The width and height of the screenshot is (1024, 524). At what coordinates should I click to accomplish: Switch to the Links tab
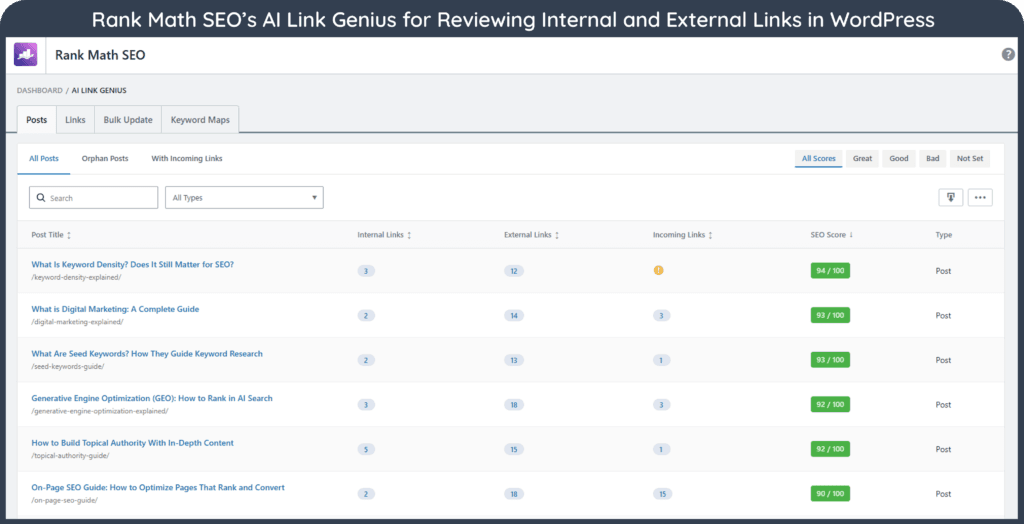tap(76, 120)
